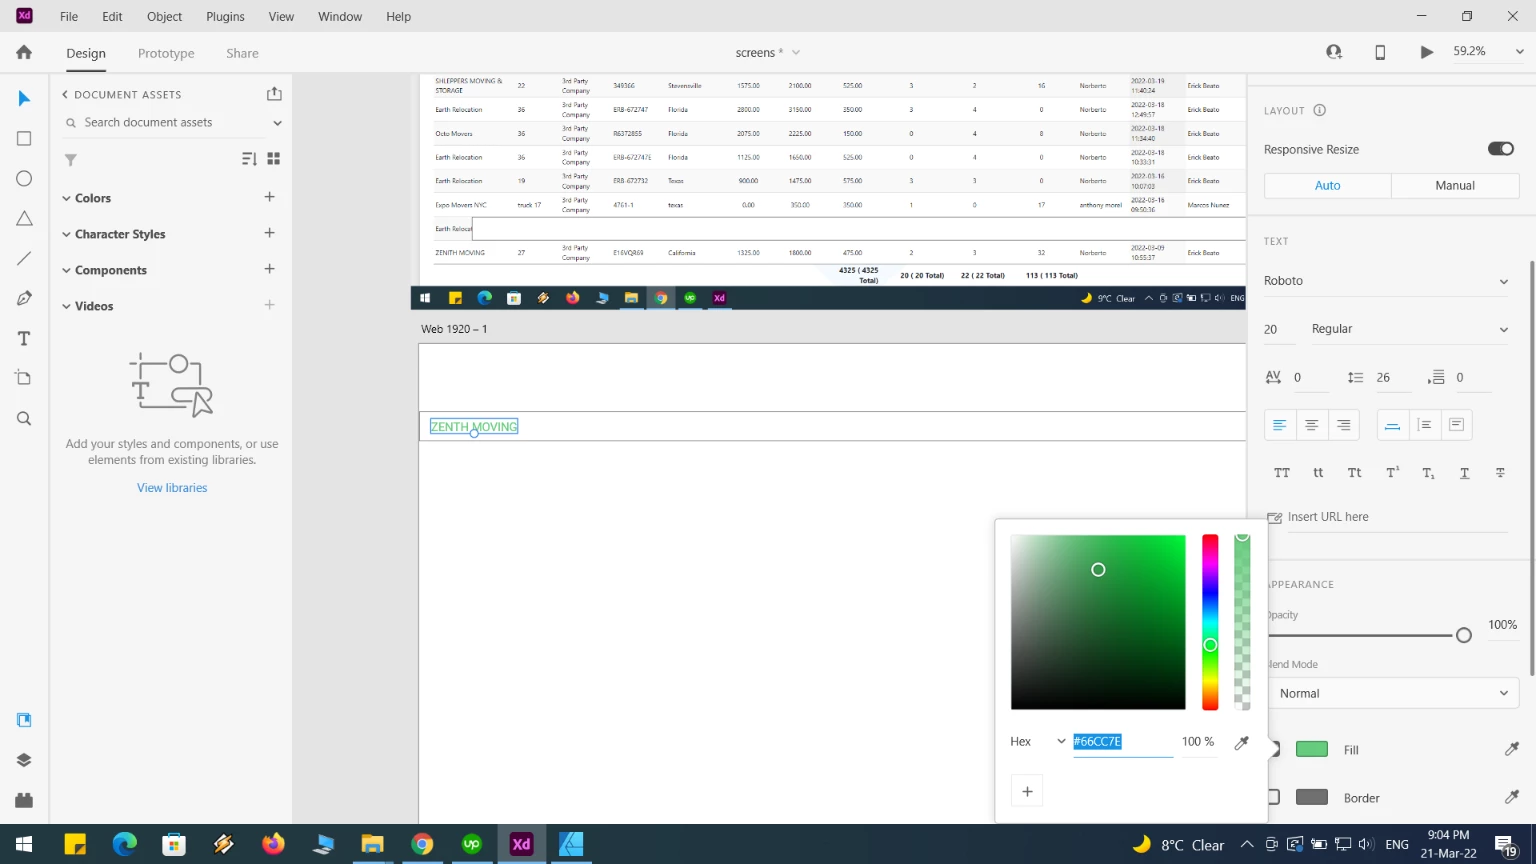Select the Select (arrow) tool
The image size is (1536, 864).
point(24,98)
